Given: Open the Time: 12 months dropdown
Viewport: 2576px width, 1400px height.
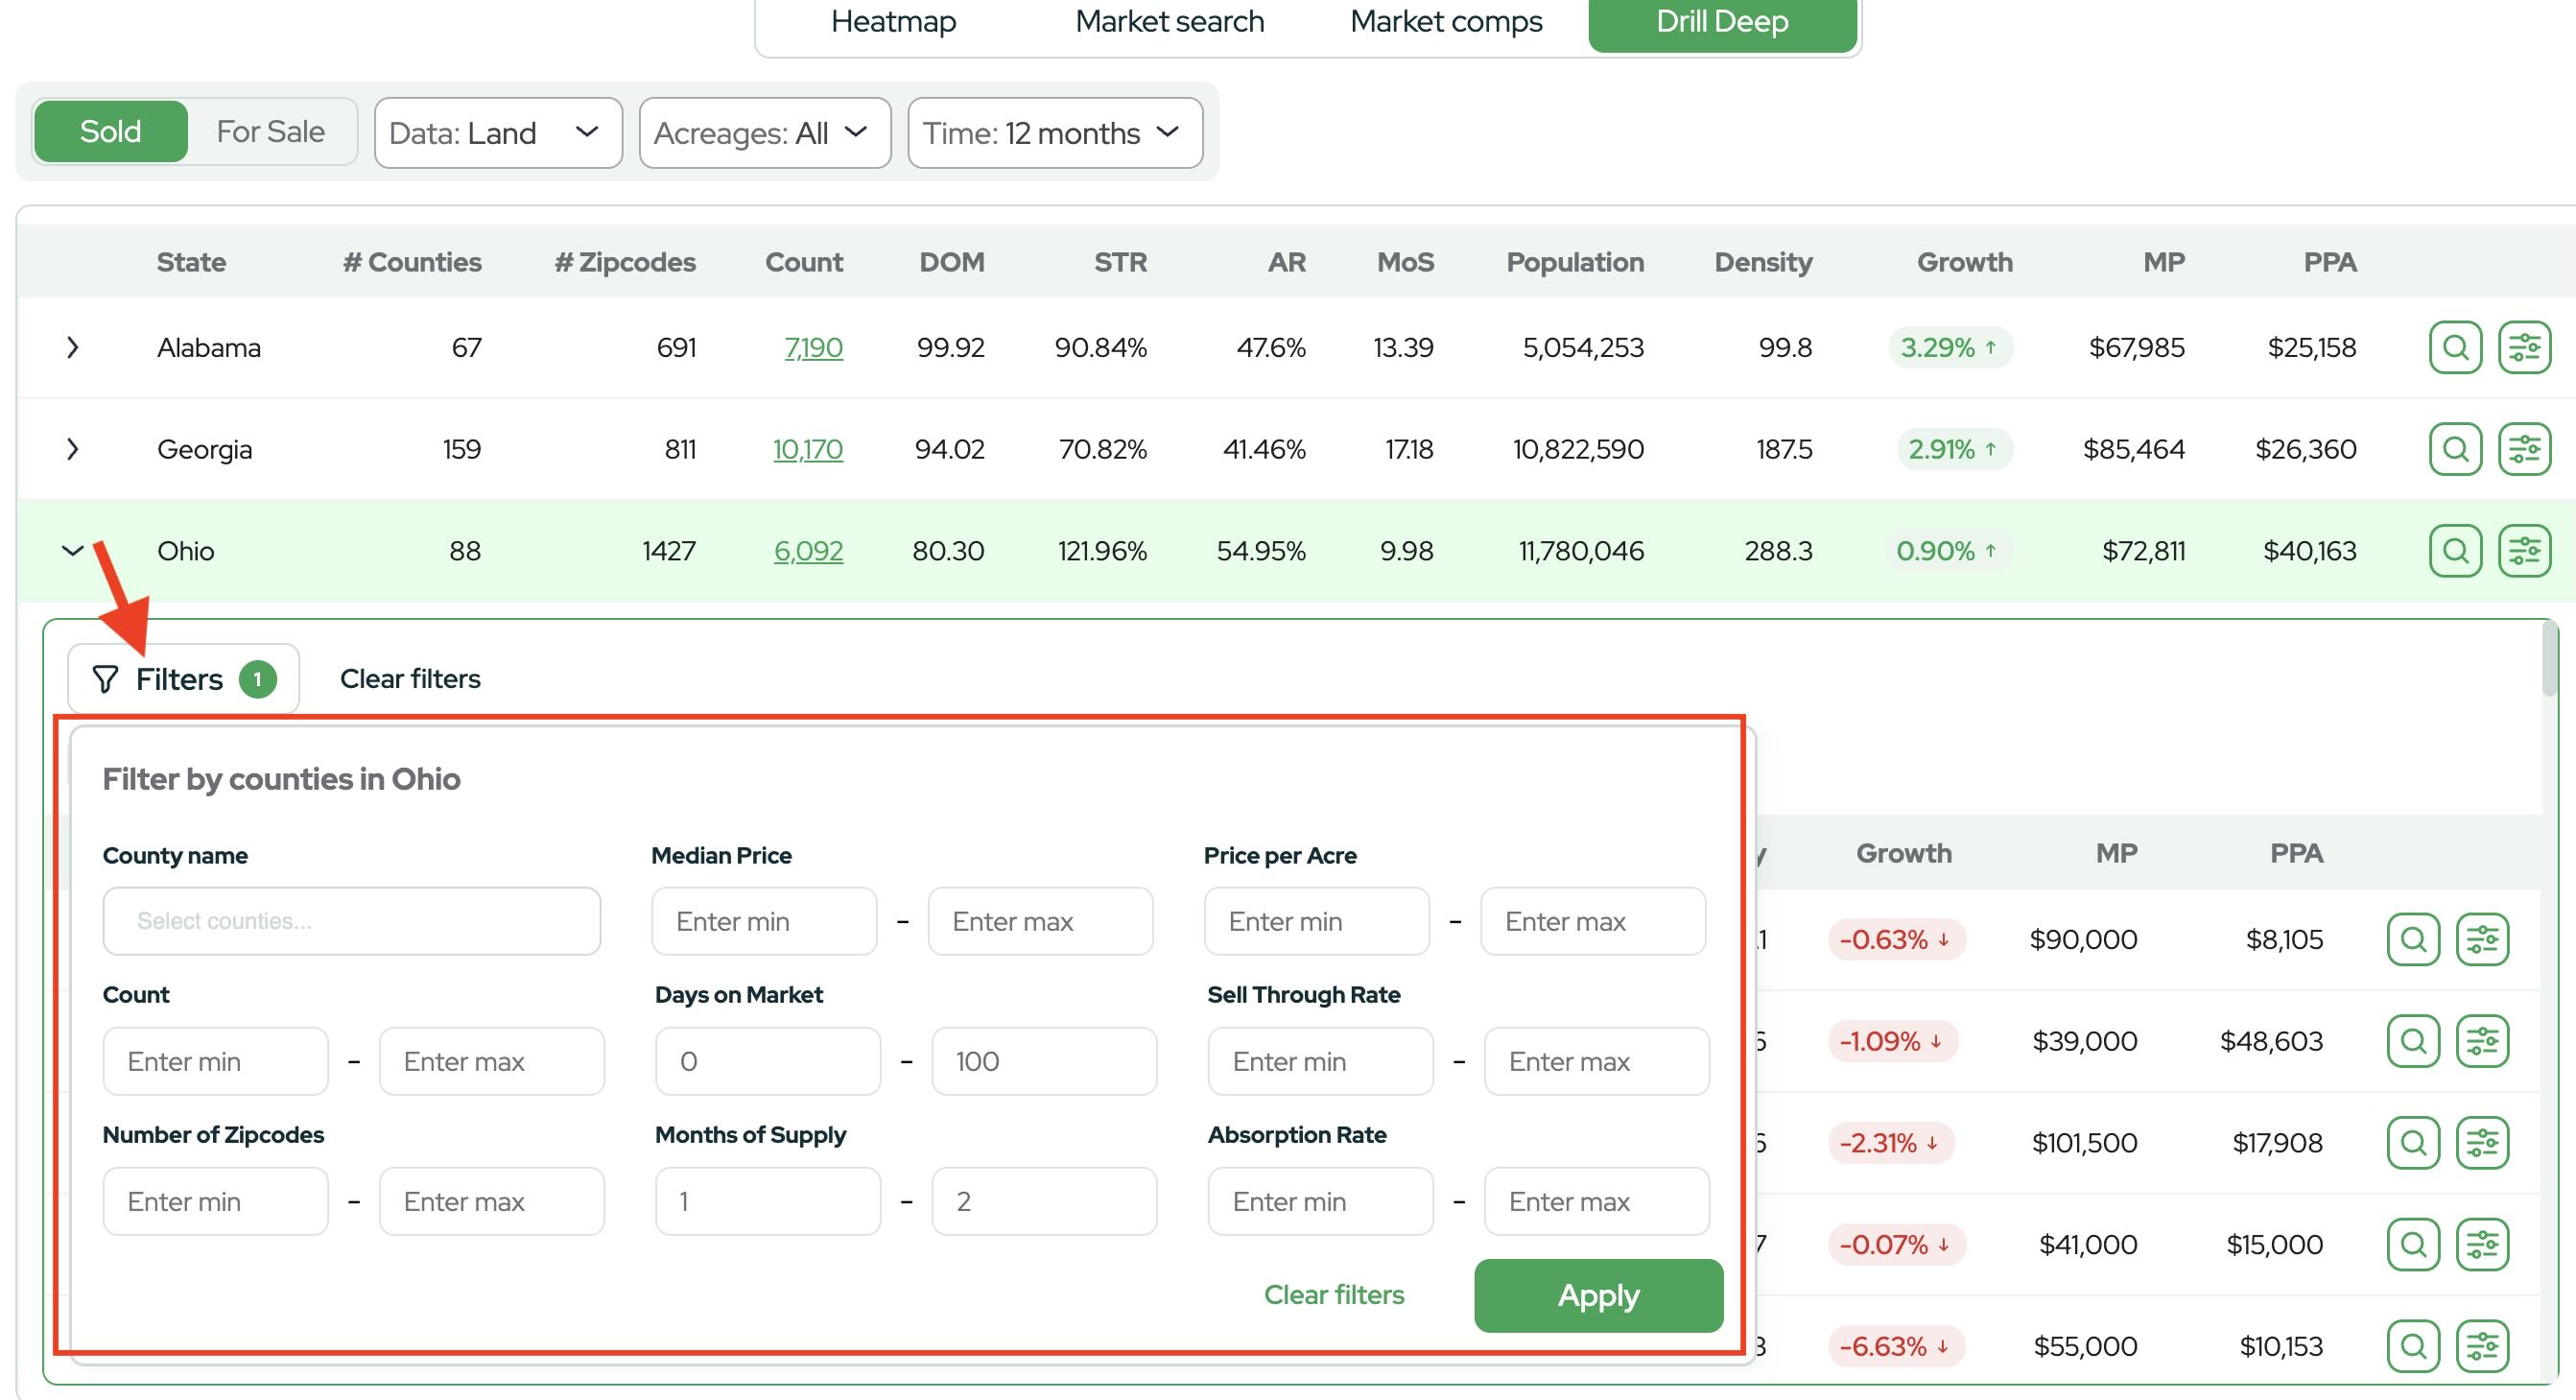Looking at the screenshot, I should pyautogui.click(x=1054, y=133).
